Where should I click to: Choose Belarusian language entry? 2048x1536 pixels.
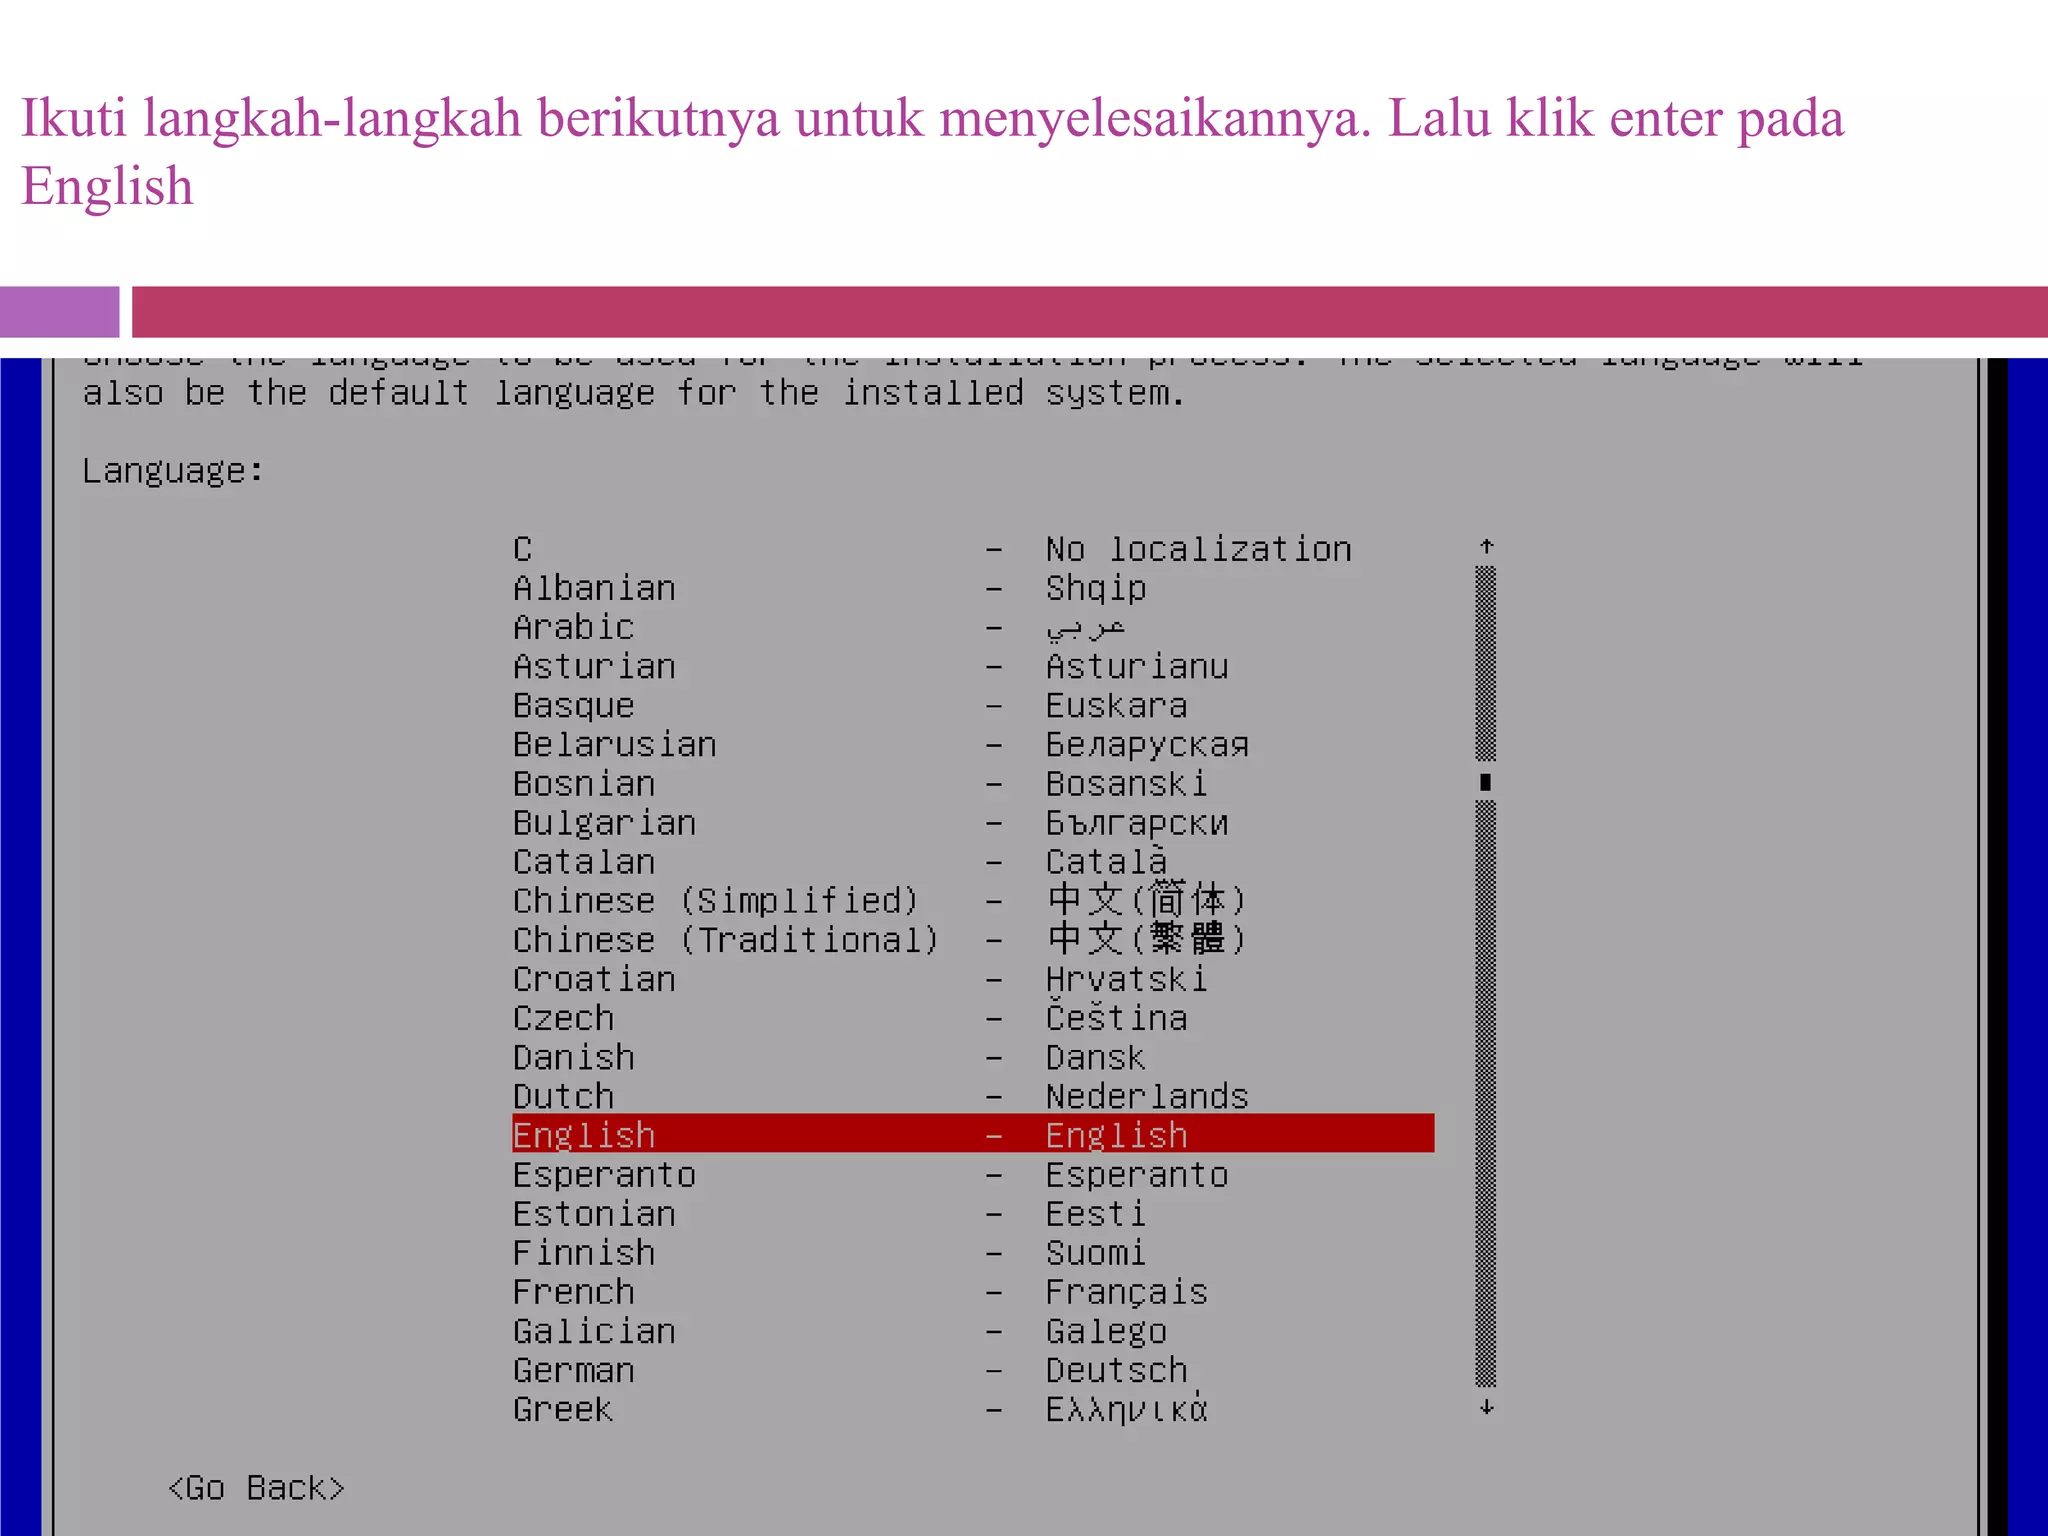click(973, 744)
